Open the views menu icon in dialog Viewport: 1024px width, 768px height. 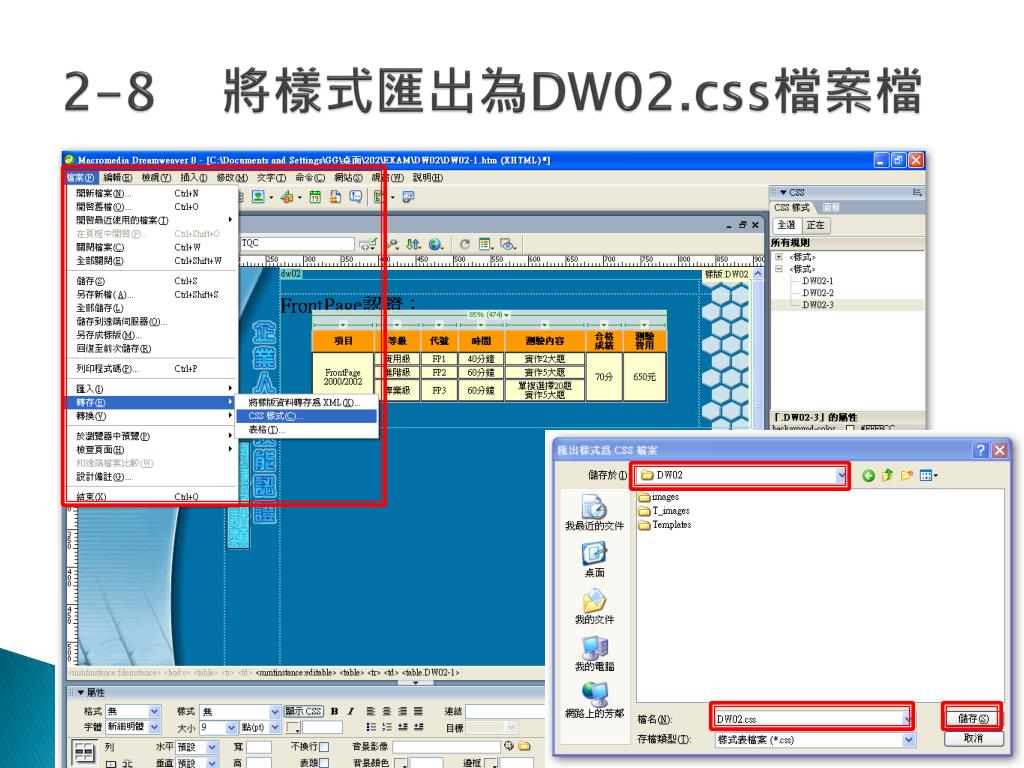pyautogui.click(x=928, y=475)
